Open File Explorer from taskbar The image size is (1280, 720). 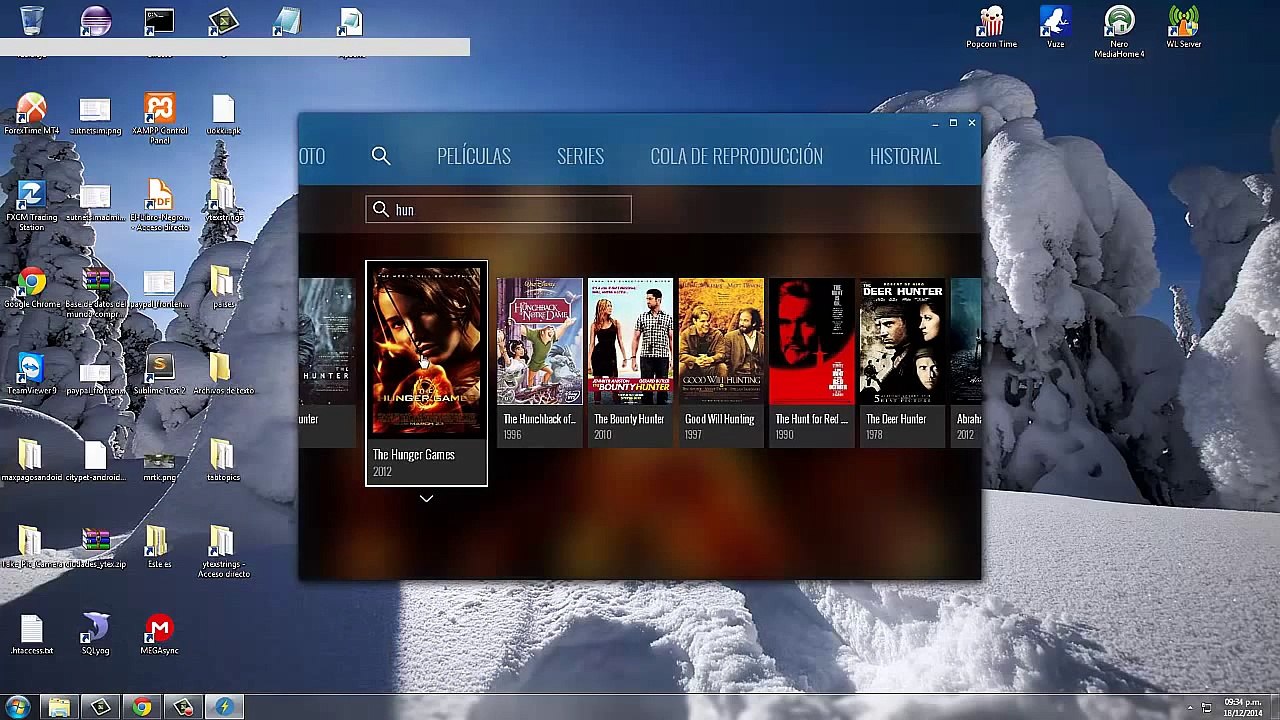[x=59, y=707]
